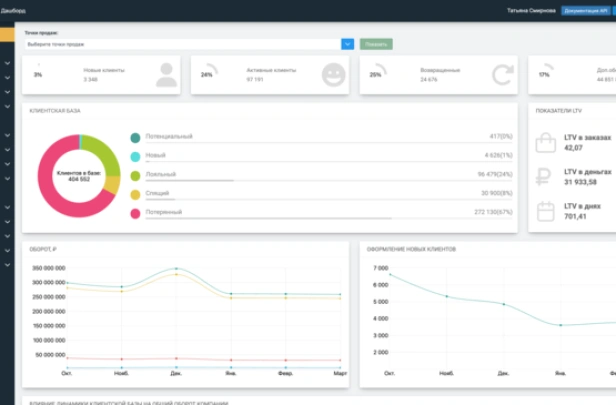Click the green Лояльный legend swatch
Viewport: 616px width, 405px height.
click(x=135, y=175)
